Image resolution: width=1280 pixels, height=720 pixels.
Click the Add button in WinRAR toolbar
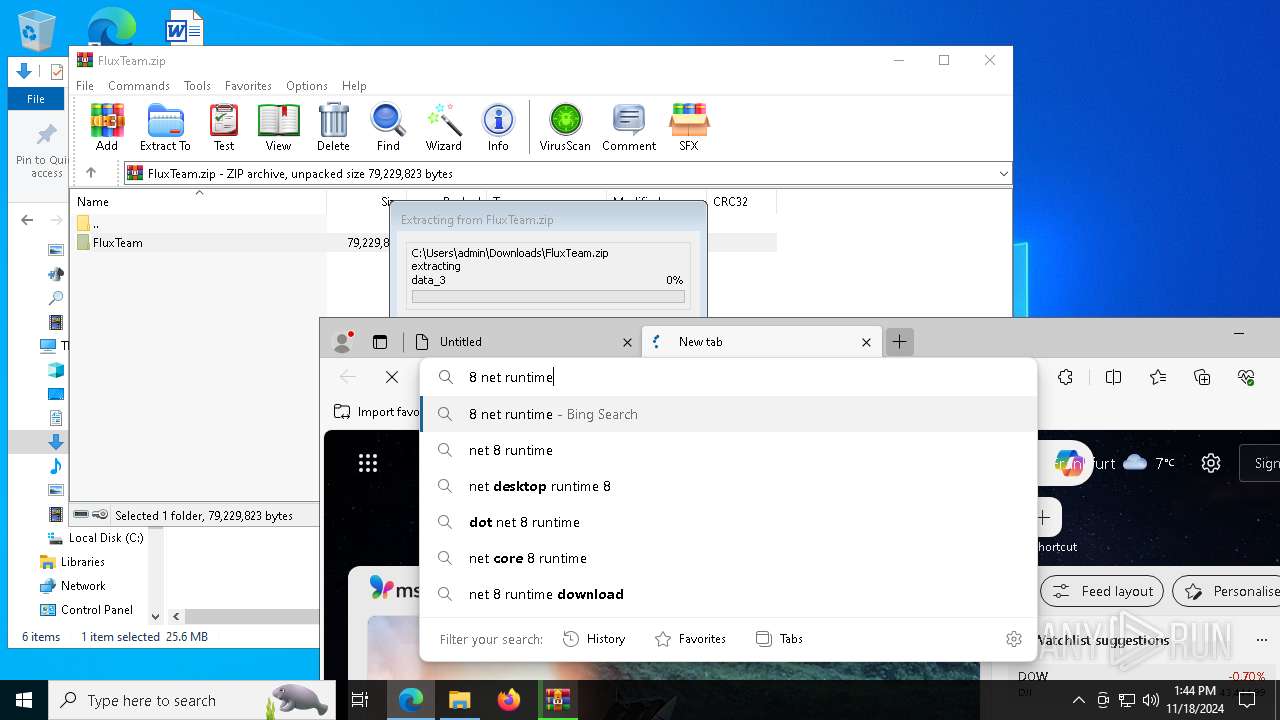107,127
